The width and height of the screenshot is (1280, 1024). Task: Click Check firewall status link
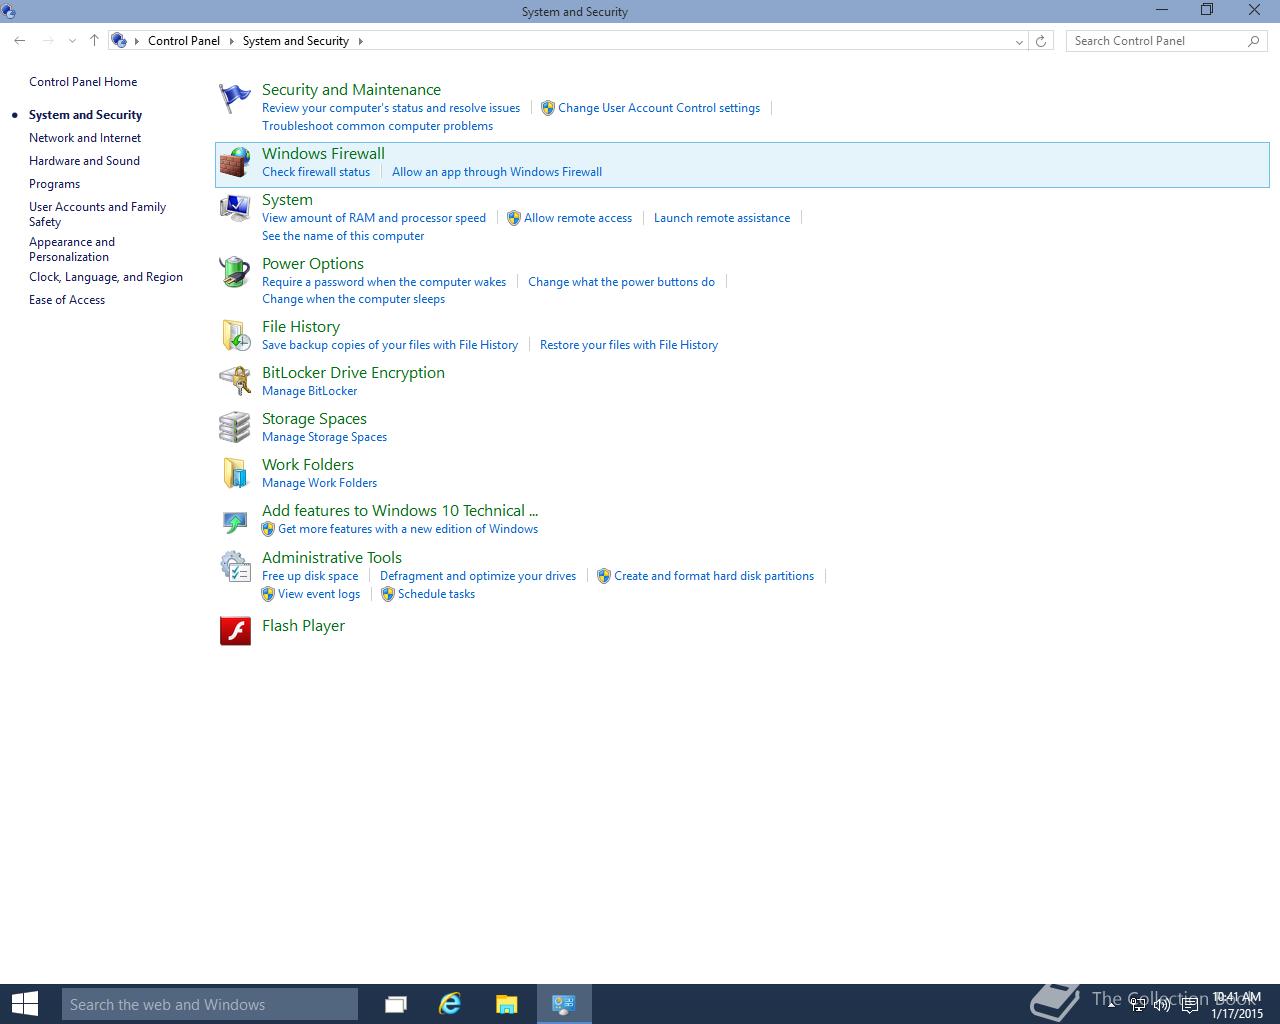pyautogui.click(x=316, y=172)
